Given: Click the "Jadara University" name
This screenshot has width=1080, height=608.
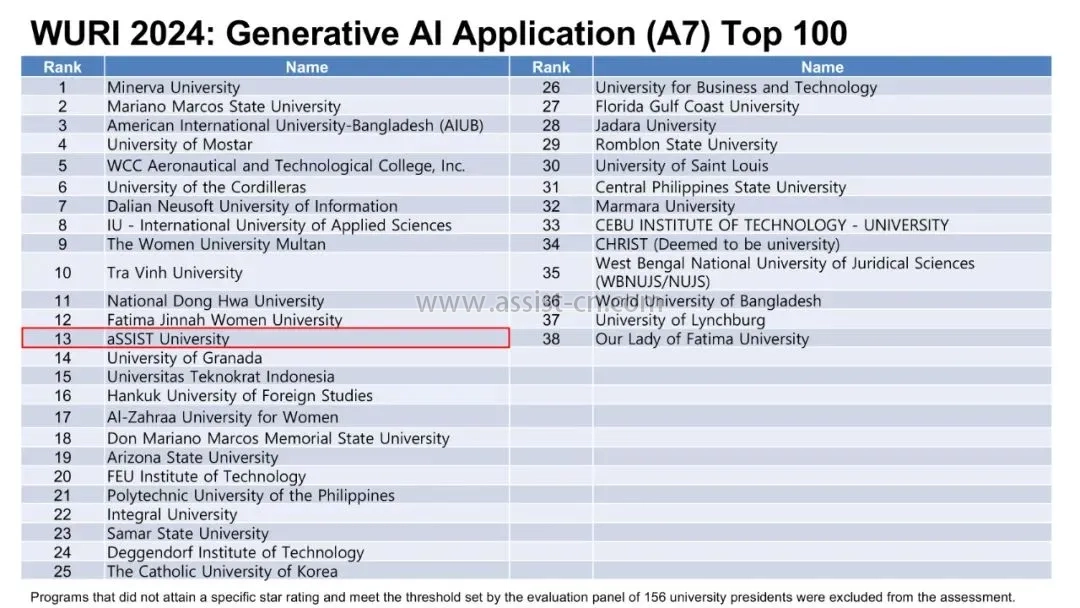Looking at the screenshot, I should [x=656, y=125].
